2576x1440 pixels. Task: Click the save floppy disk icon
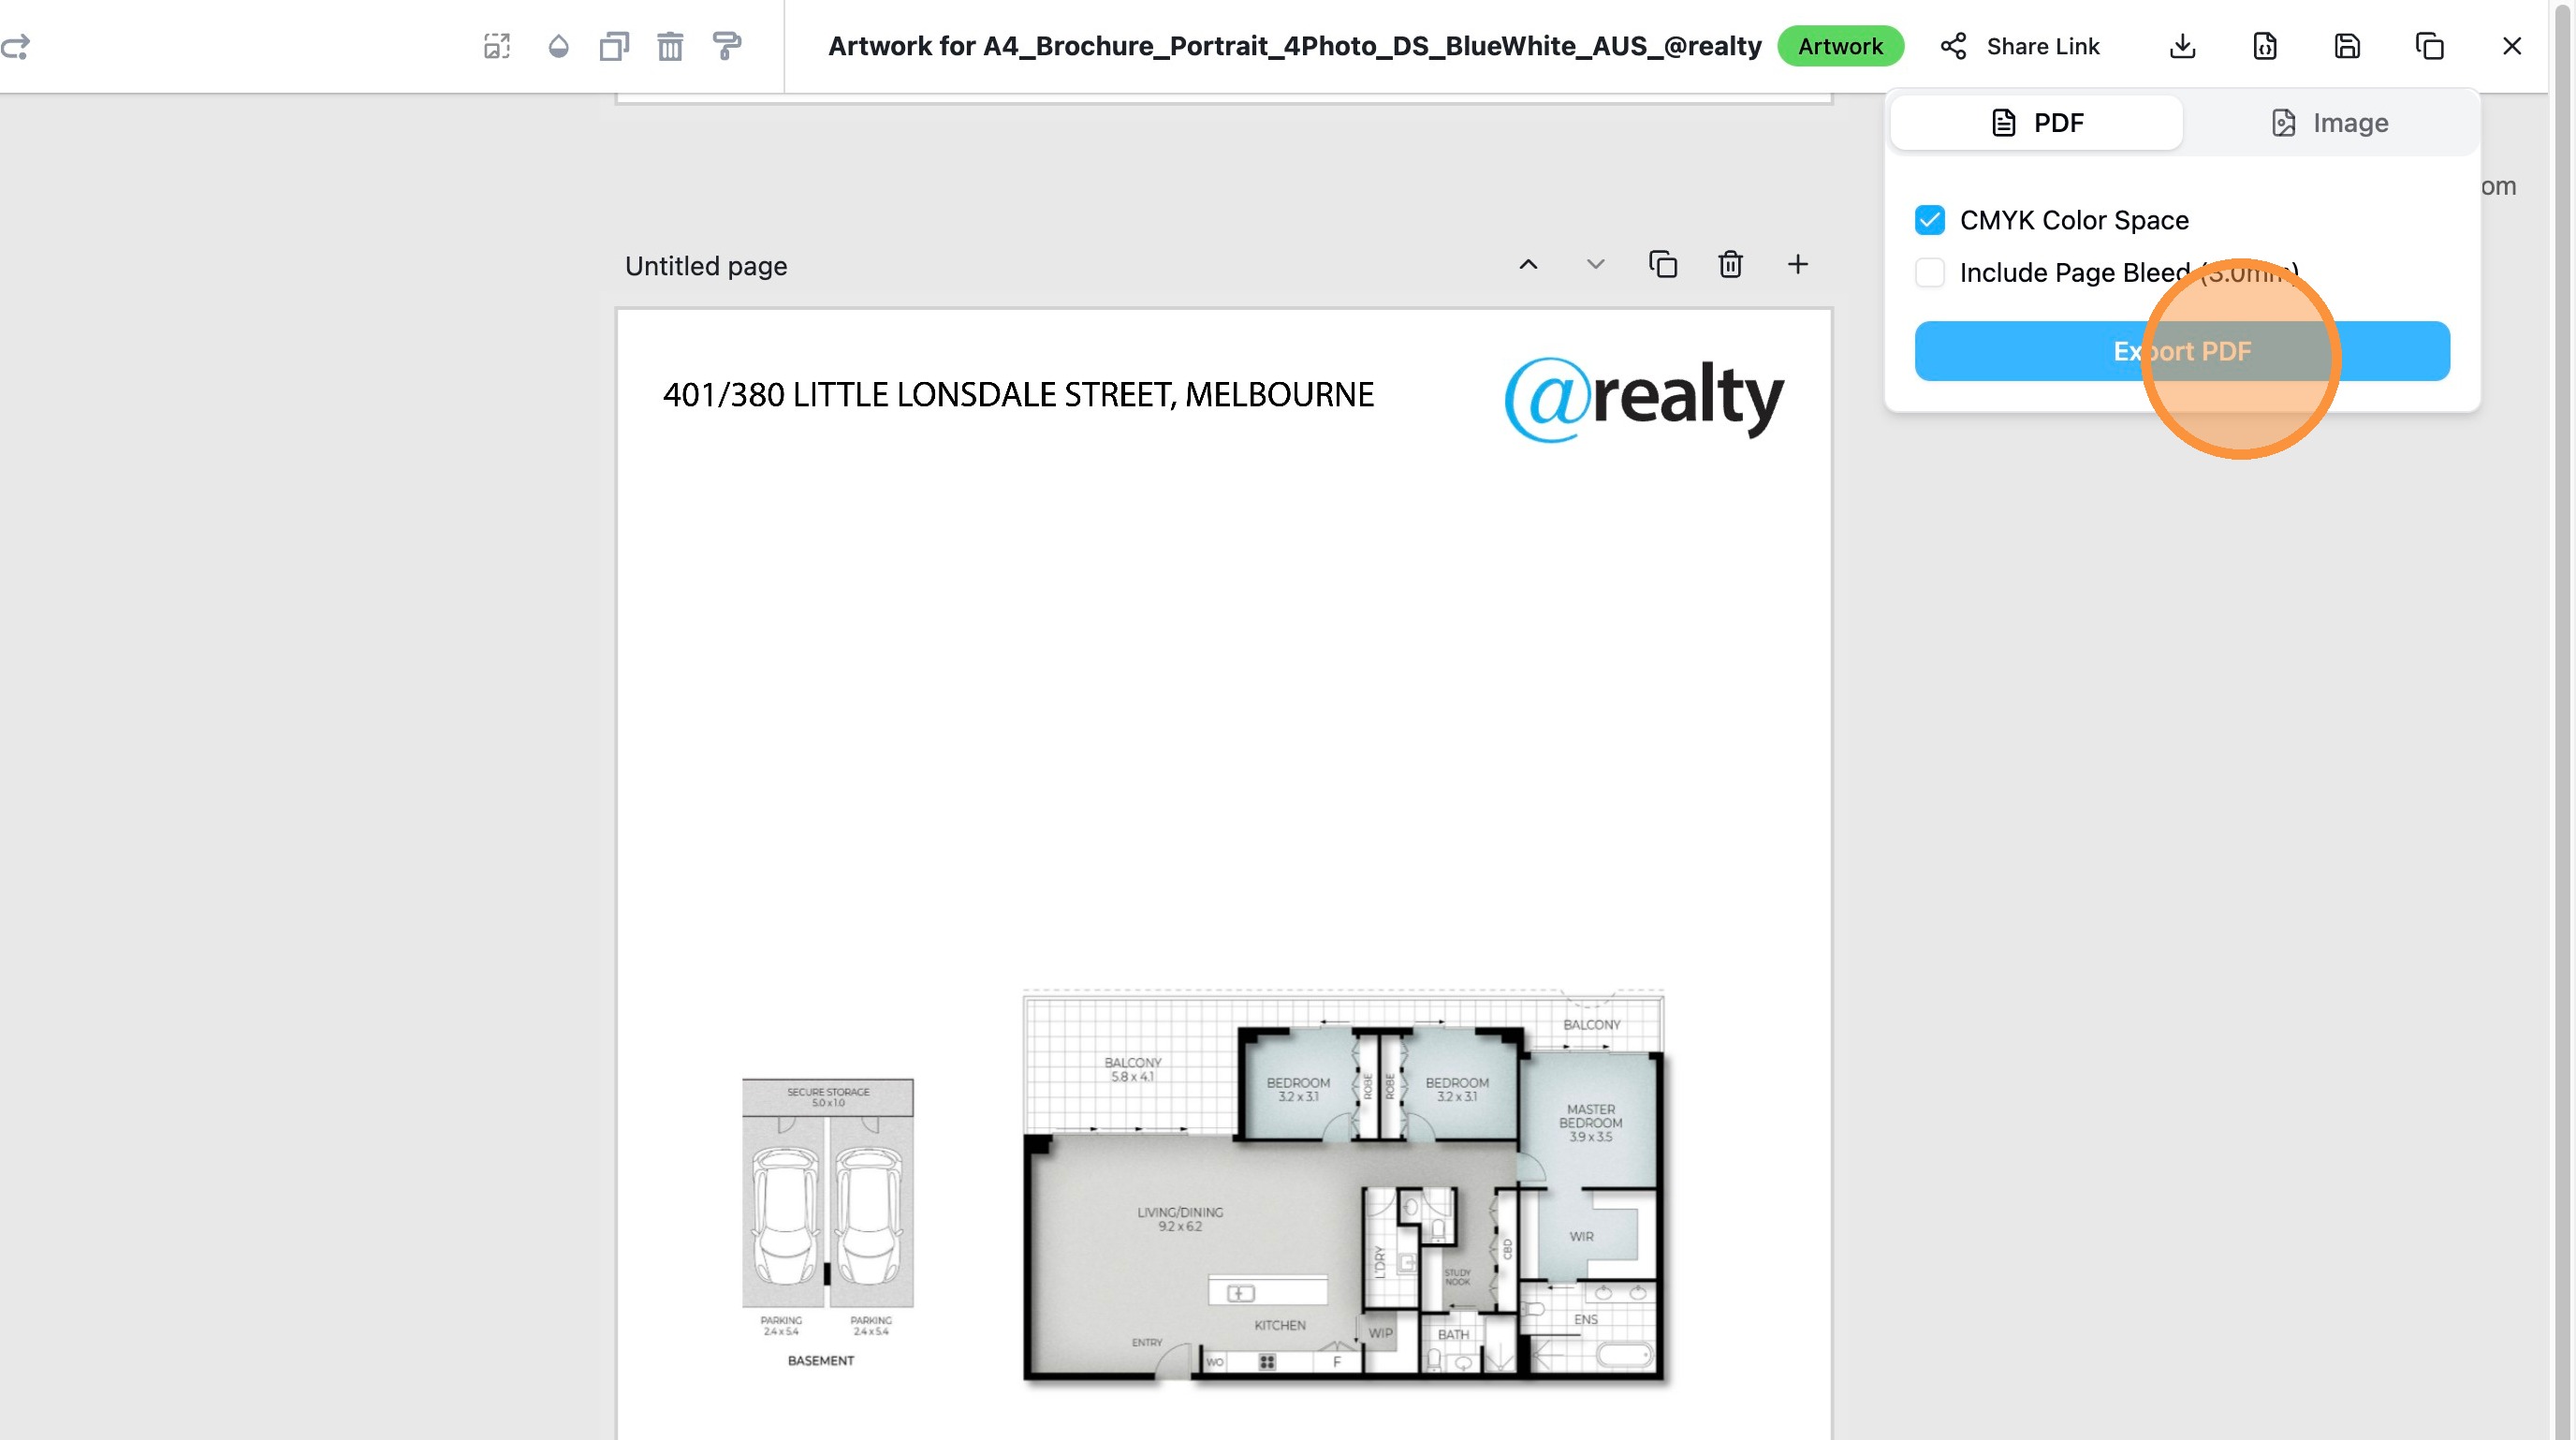click(x=2347, y=46)
